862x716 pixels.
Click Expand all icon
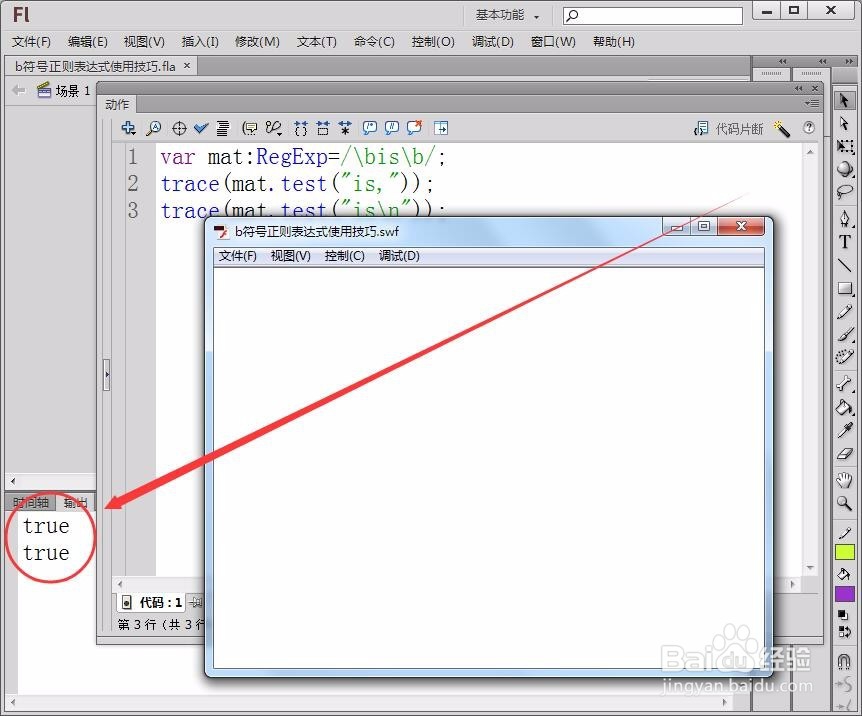pos(345,128)
